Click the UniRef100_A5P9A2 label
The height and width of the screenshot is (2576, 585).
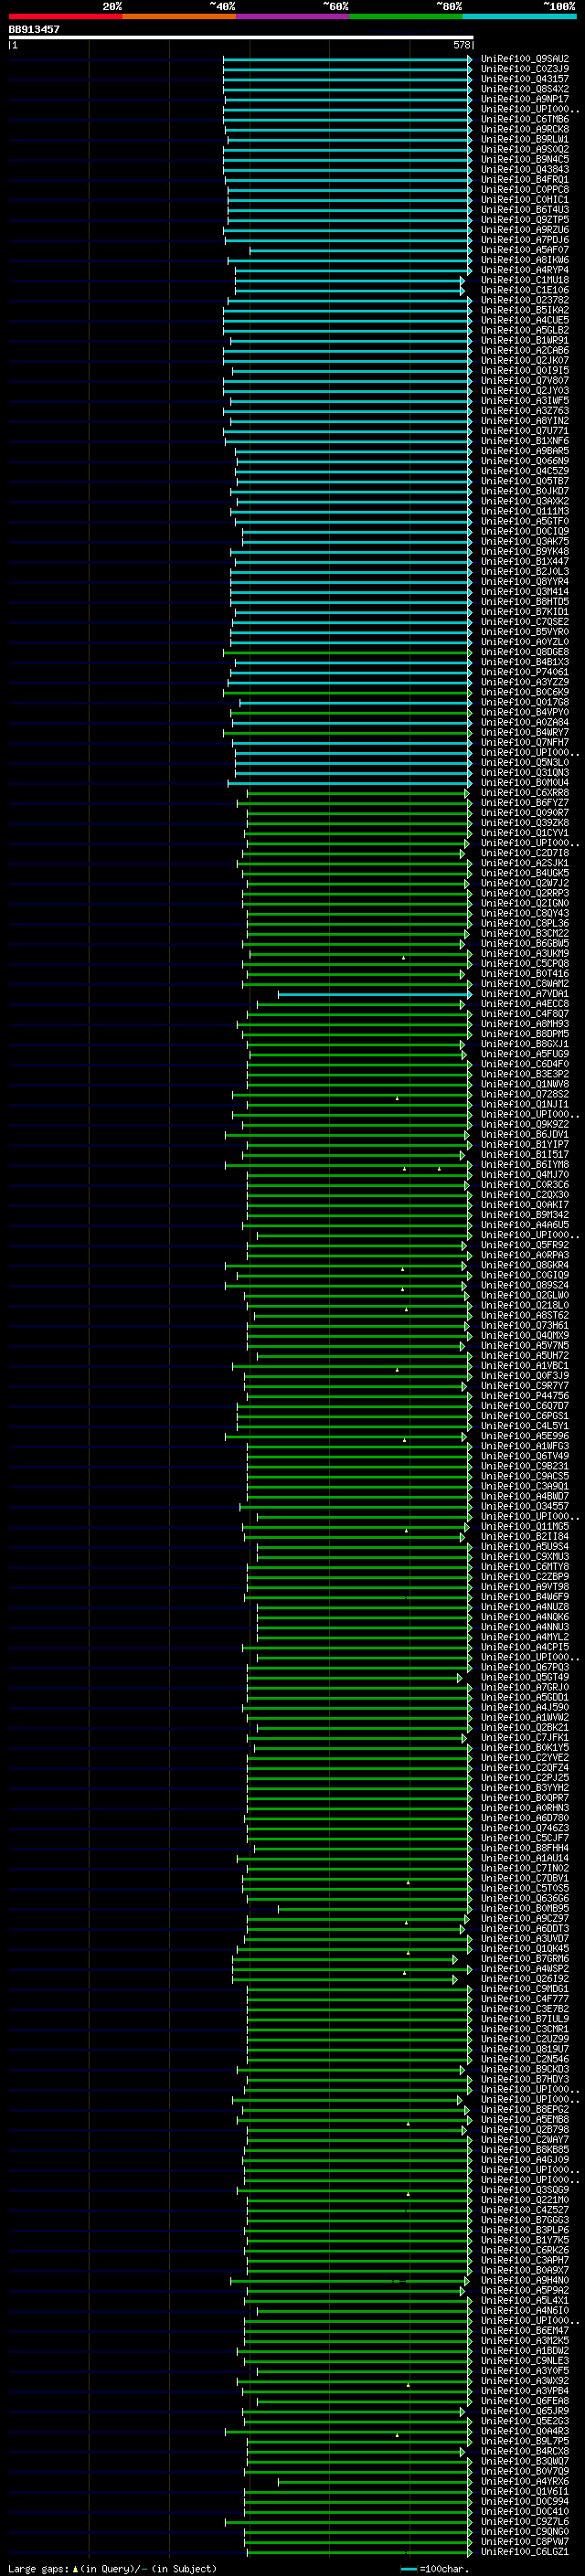click(x=525, y=2290)
